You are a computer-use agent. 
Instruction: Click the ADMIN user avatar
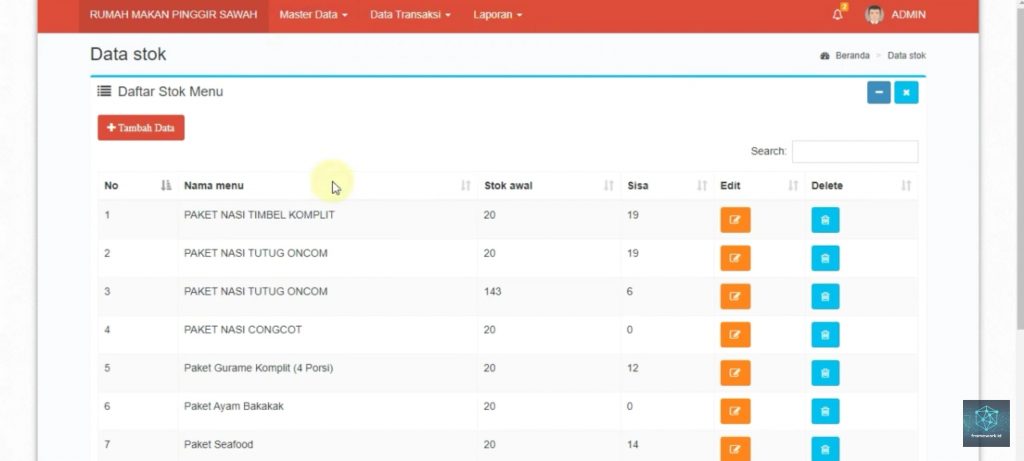[x=874, y=15]
